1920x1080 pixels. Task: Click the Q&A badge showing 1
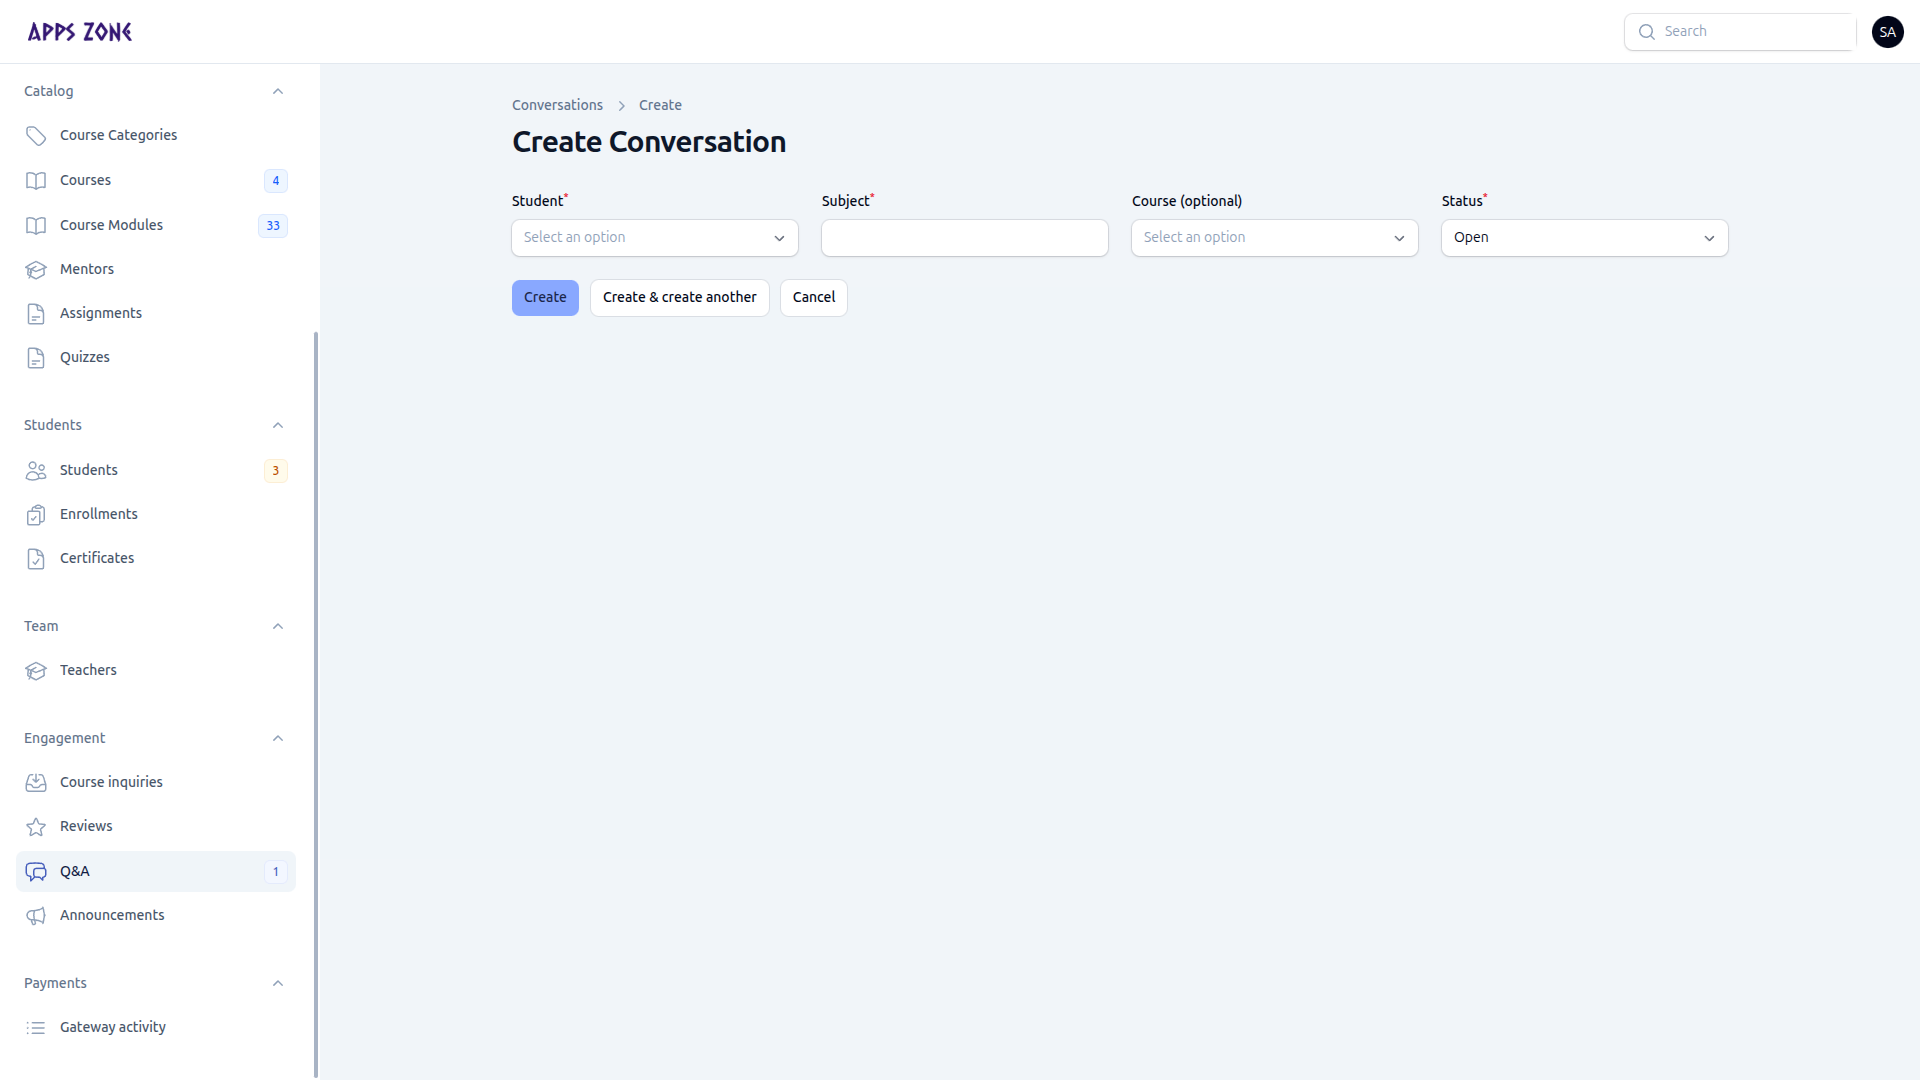pos(276,872)
